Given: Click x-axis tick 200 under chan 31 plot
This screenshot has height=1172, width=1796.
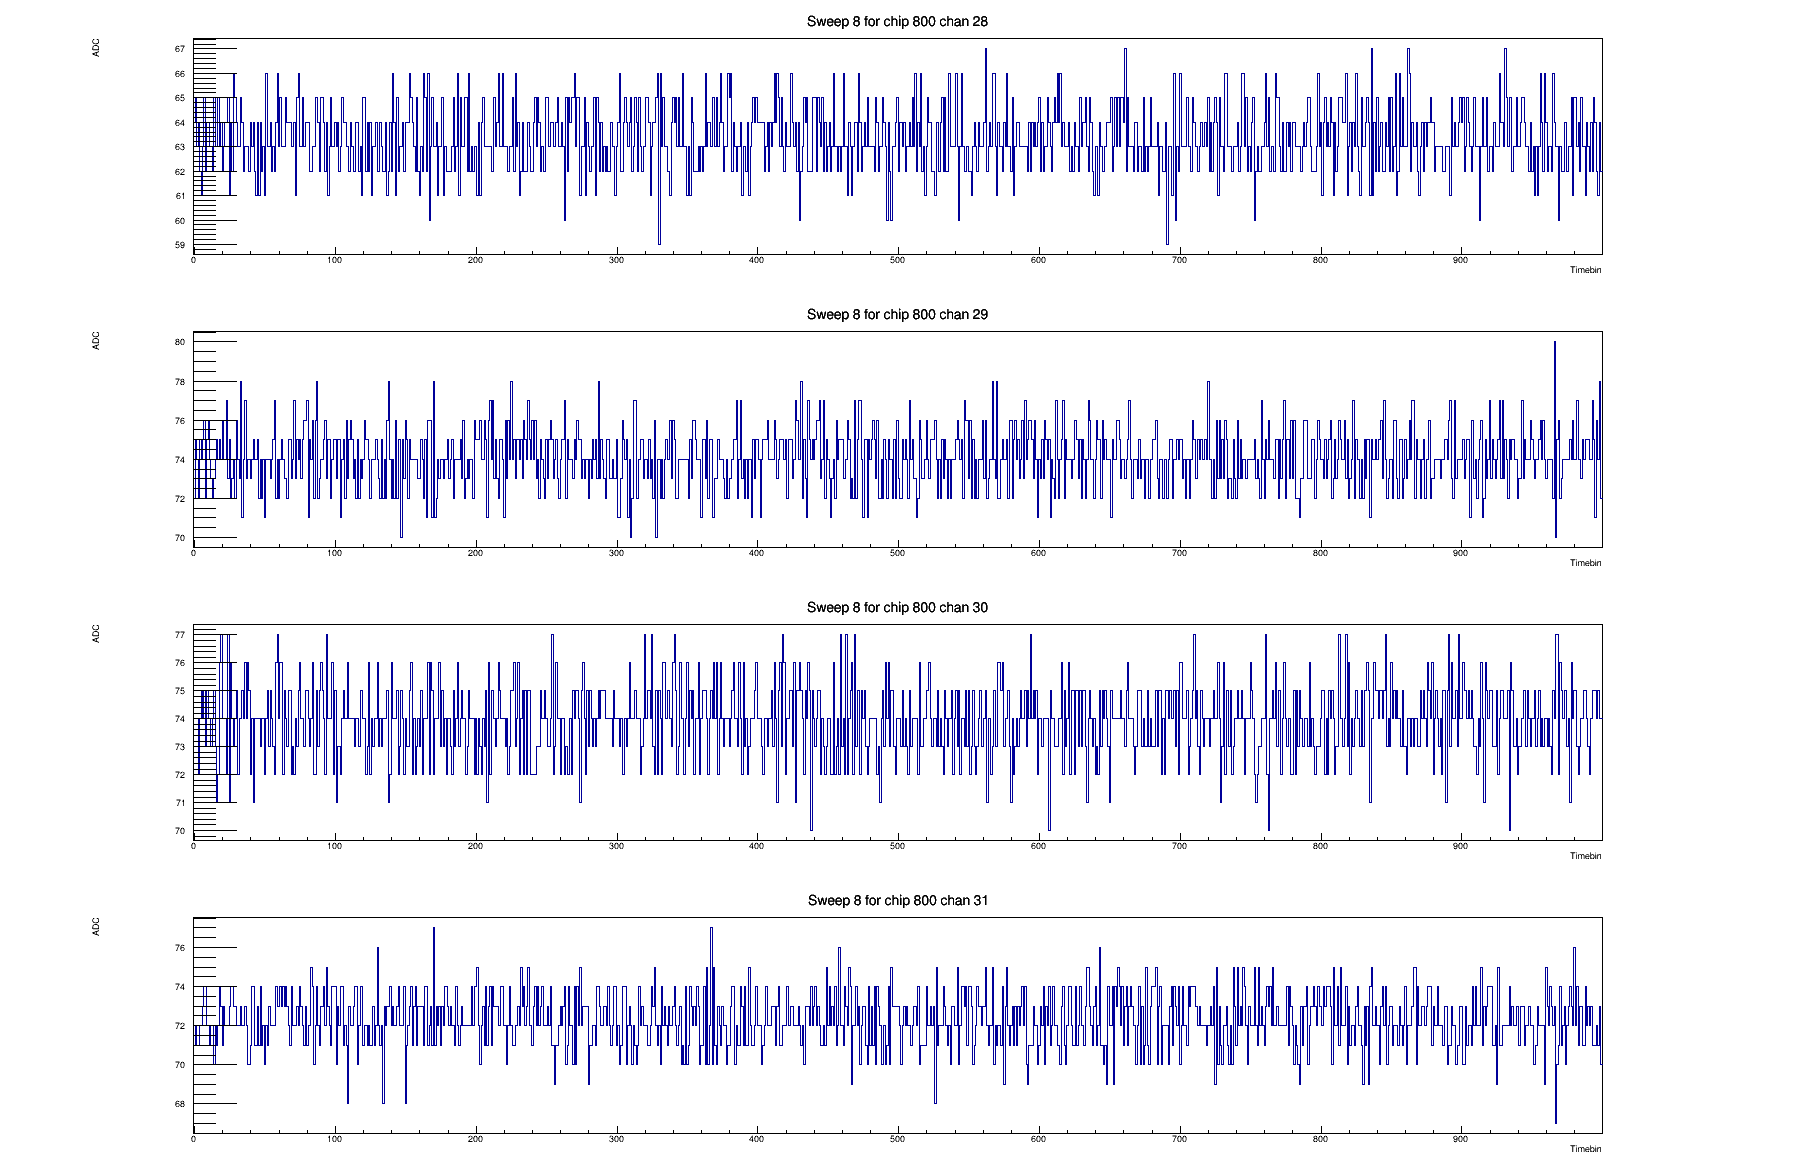Looking at the screenshot, I should [x=475, y=1139].
